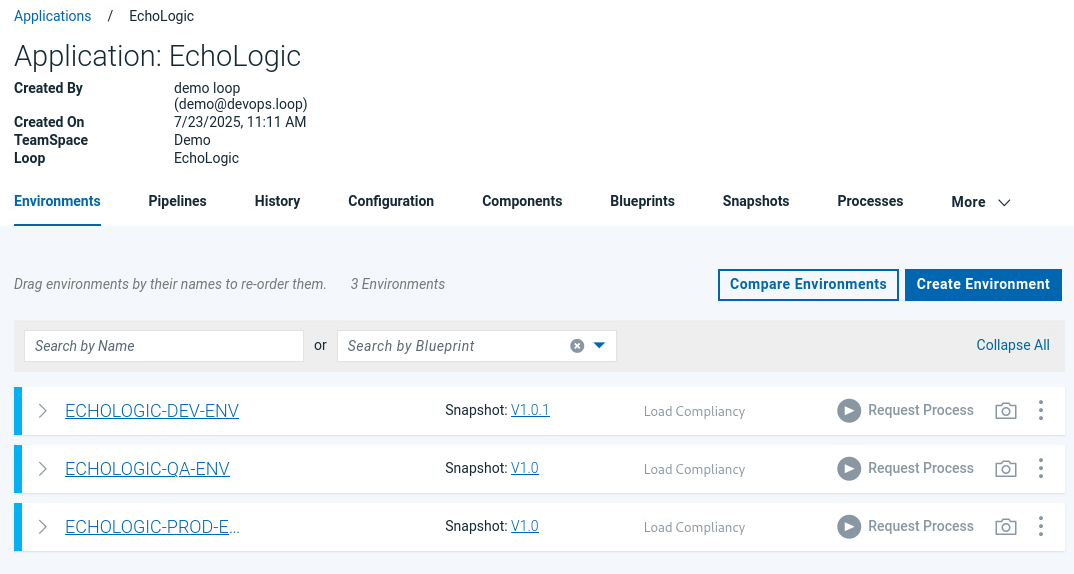1074x574 pixels.
Task: Load Compliancy for ECHOLOGIC-DEV-ENV
Action: 694,412
